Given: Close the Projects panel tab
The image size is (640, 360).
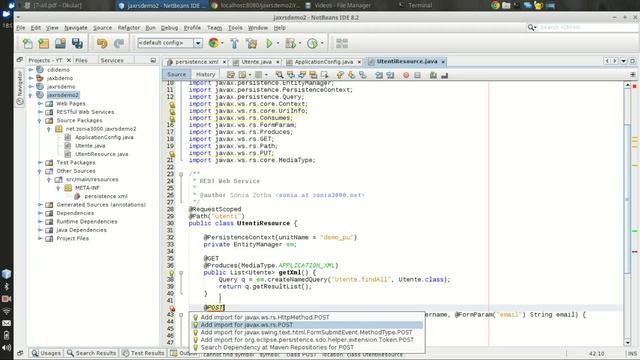Looking at the screenshot, I should 69,60.
